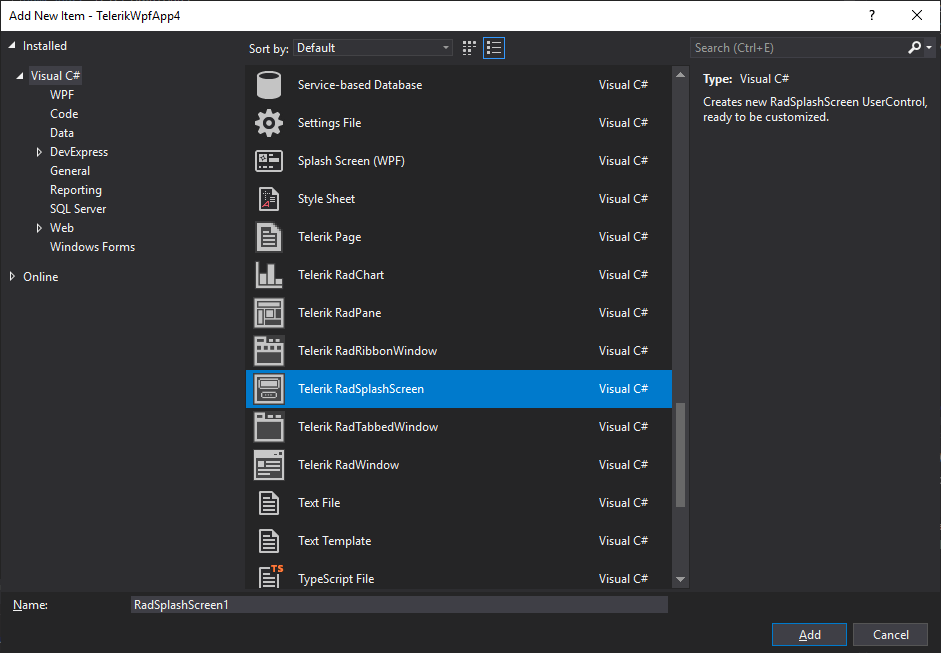Expand the Online section
Image resolution: width=941 pixels, height=653 pixels.
coord(11,276)
